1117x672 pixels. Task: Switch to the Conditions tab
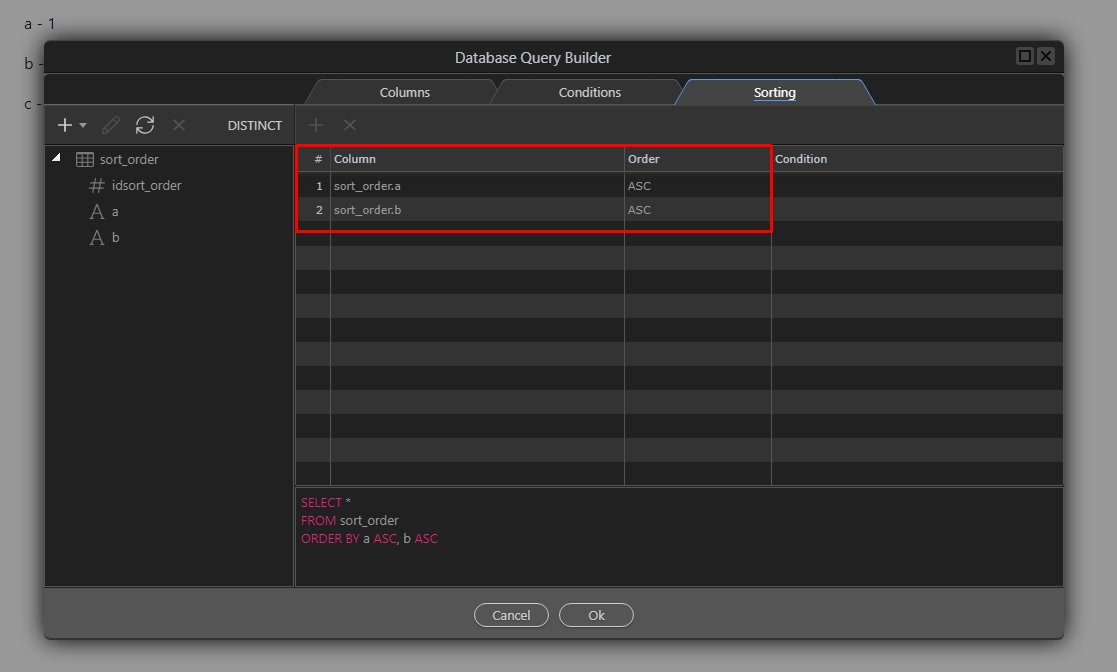click(589, 92)
